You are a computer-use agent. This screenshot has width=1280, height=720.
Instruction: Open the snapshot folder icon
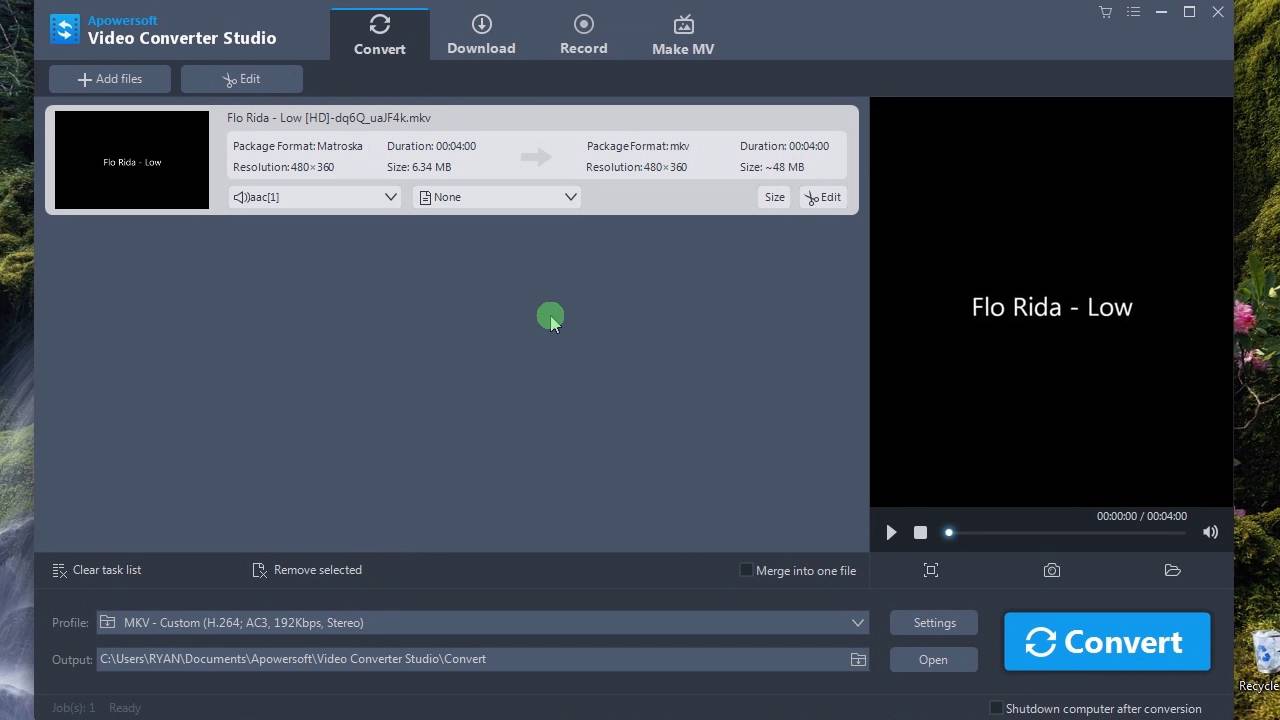point(1173,570)
